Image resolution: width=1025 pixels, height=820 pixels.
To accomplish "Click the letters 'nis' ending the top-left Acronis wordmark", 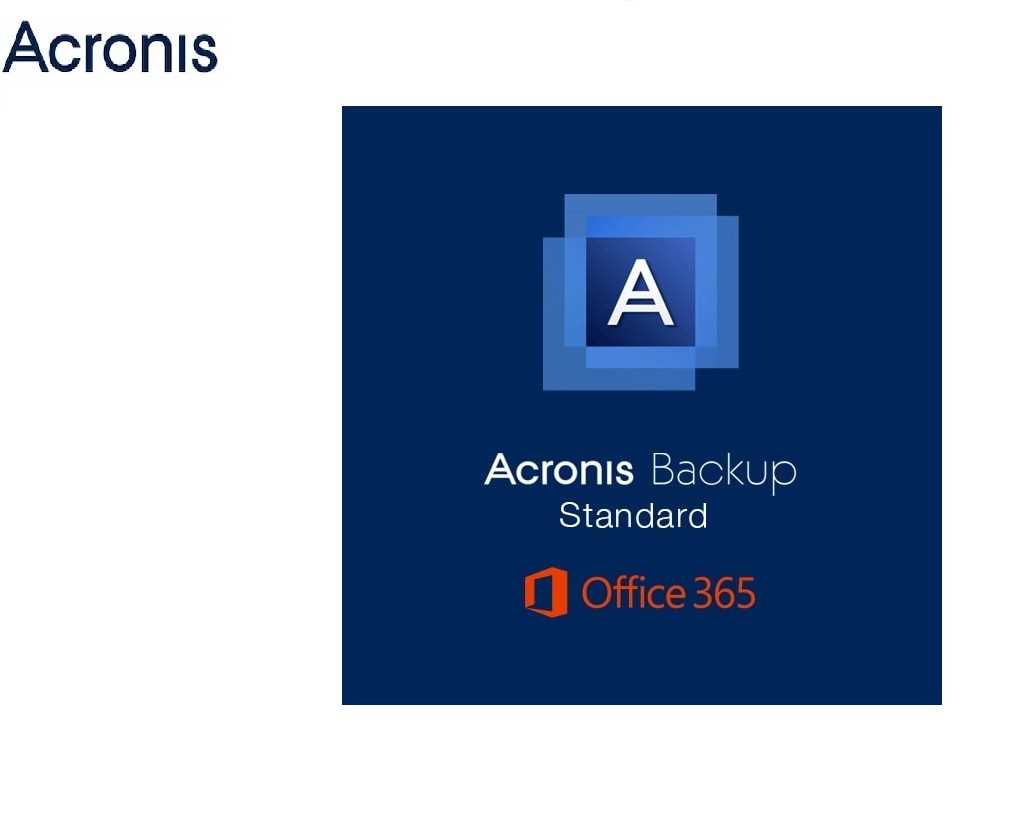I will click(180, 50).
